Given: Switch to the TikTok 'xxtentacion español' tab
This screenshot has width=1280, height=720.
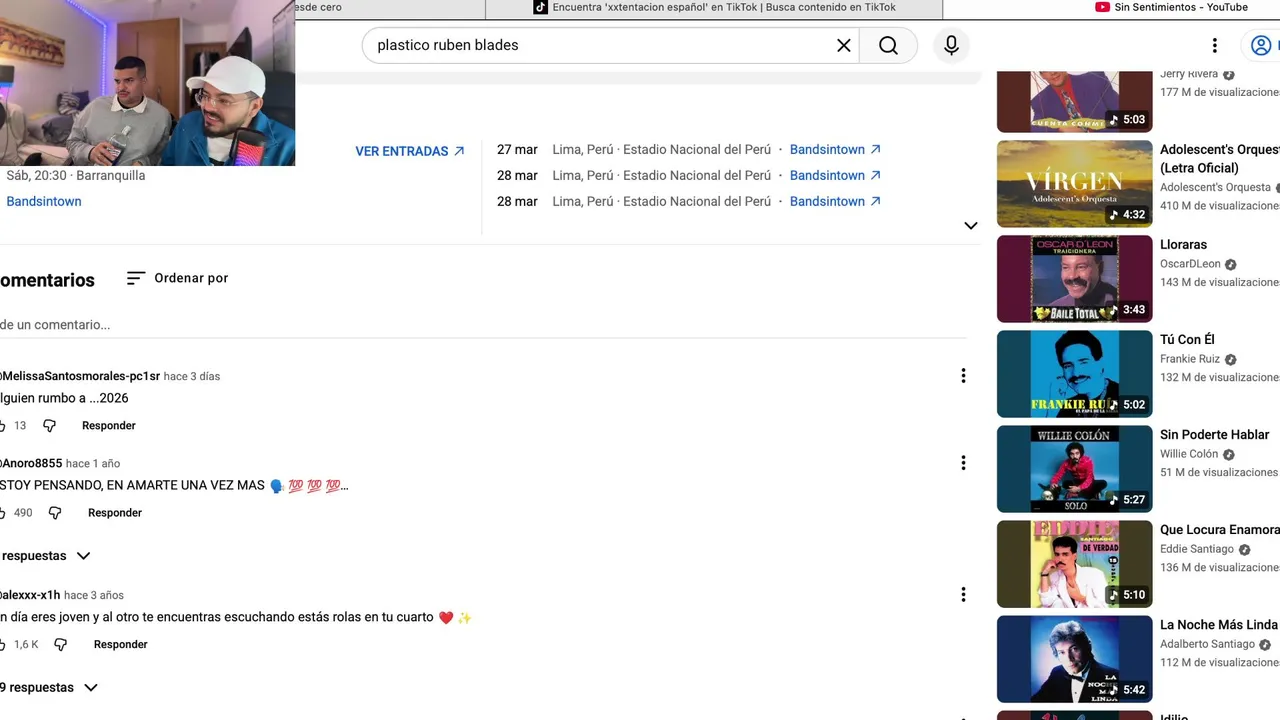Looking at the screenshot, I should pyautogui.click(x=714, y=8).
